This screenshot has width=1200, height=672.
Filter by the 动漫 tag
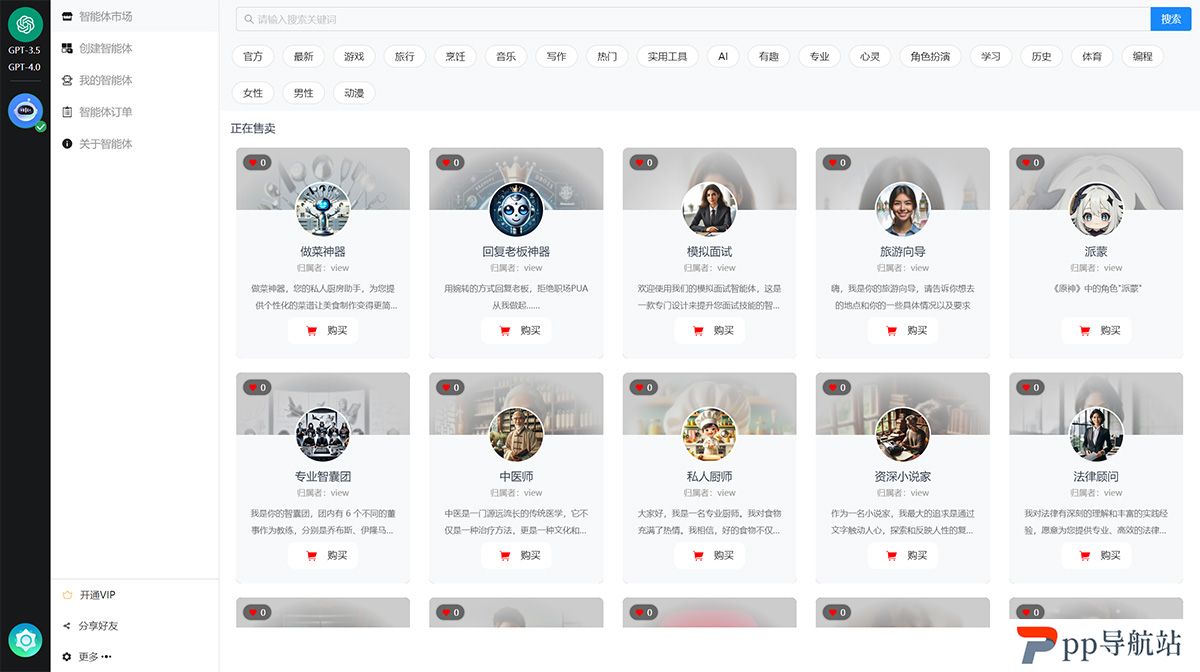click(354, 93)
